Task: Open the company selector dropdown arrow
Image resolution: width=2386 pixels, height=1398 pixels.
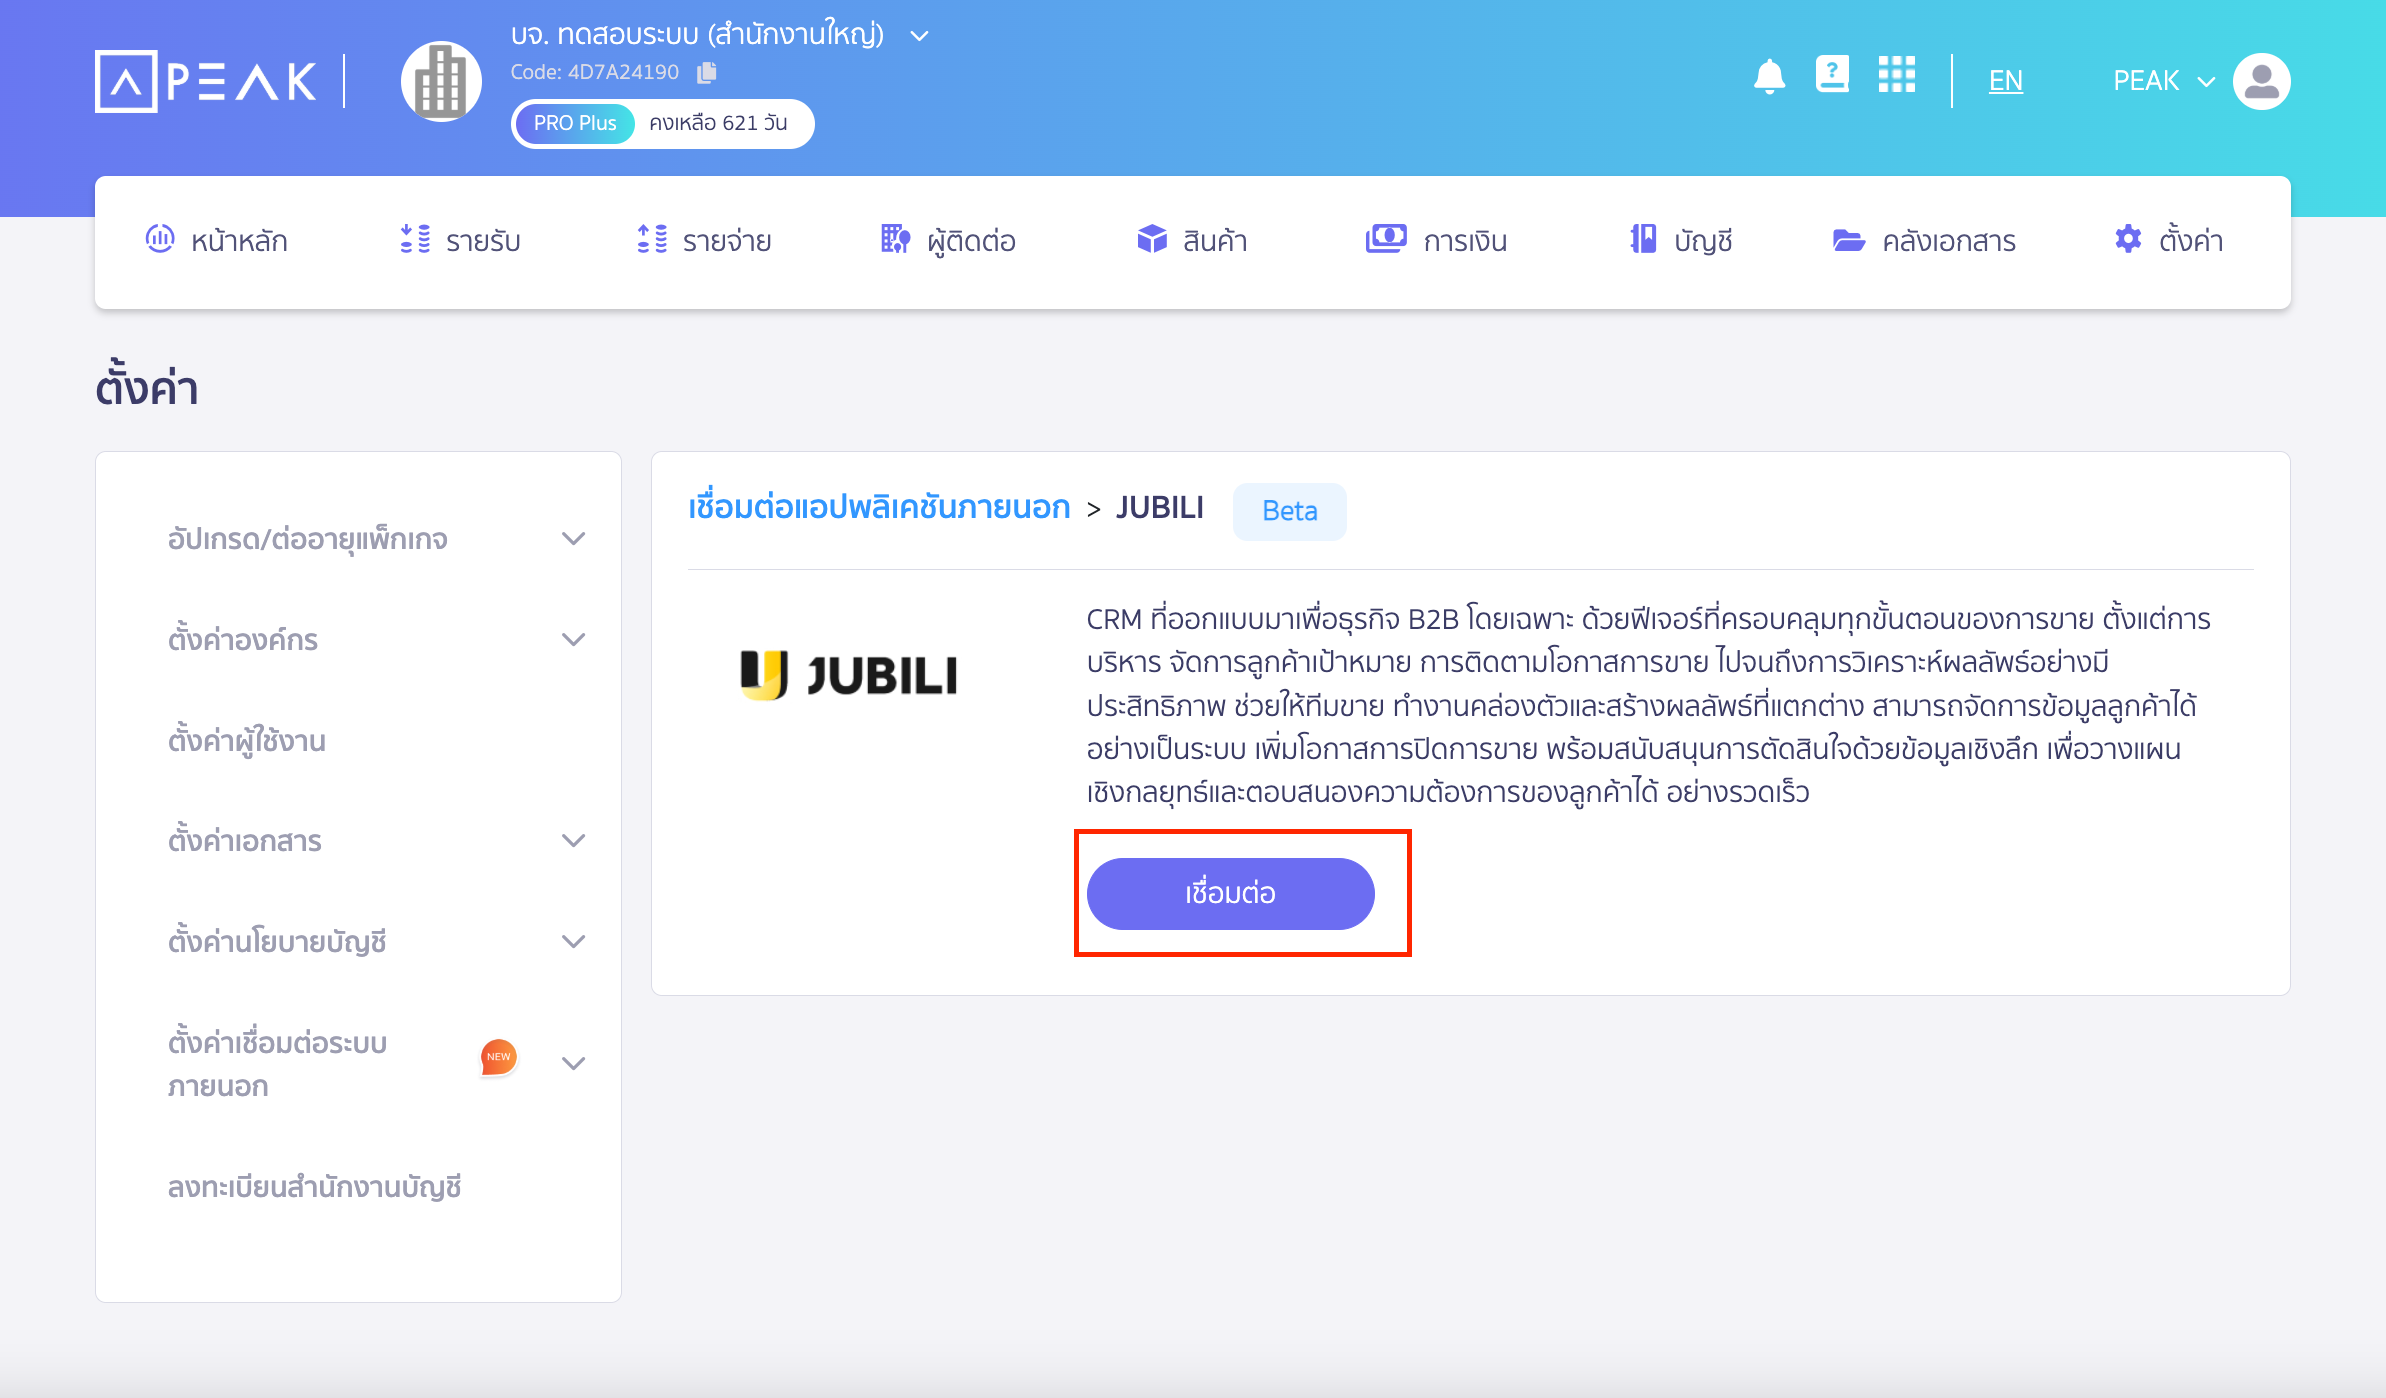Action: pos(919,36)
